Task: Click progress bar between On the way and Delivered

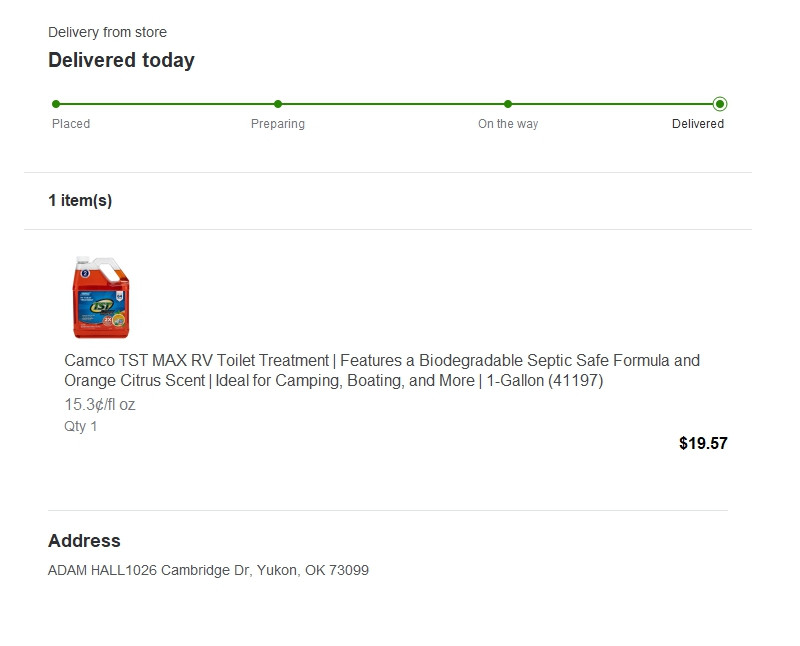Action: pyautogui.click(x=614, y=103)
